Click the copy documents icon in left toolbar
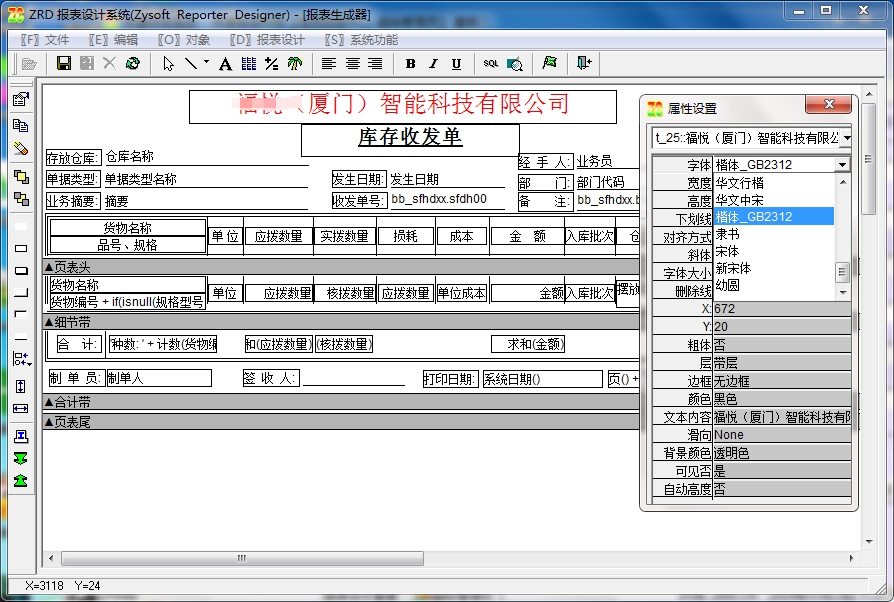 21,125
